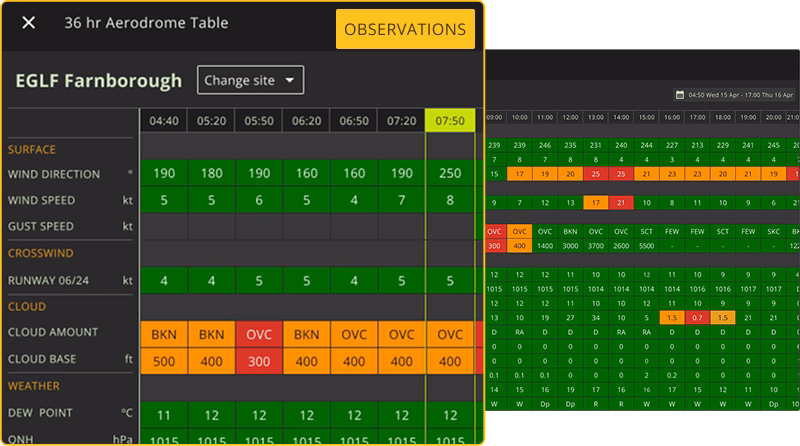Viewport: 800px width, 446px height.
Task: Click runway crosswind 4 in the 06:50 column
Action: point(354,281)
